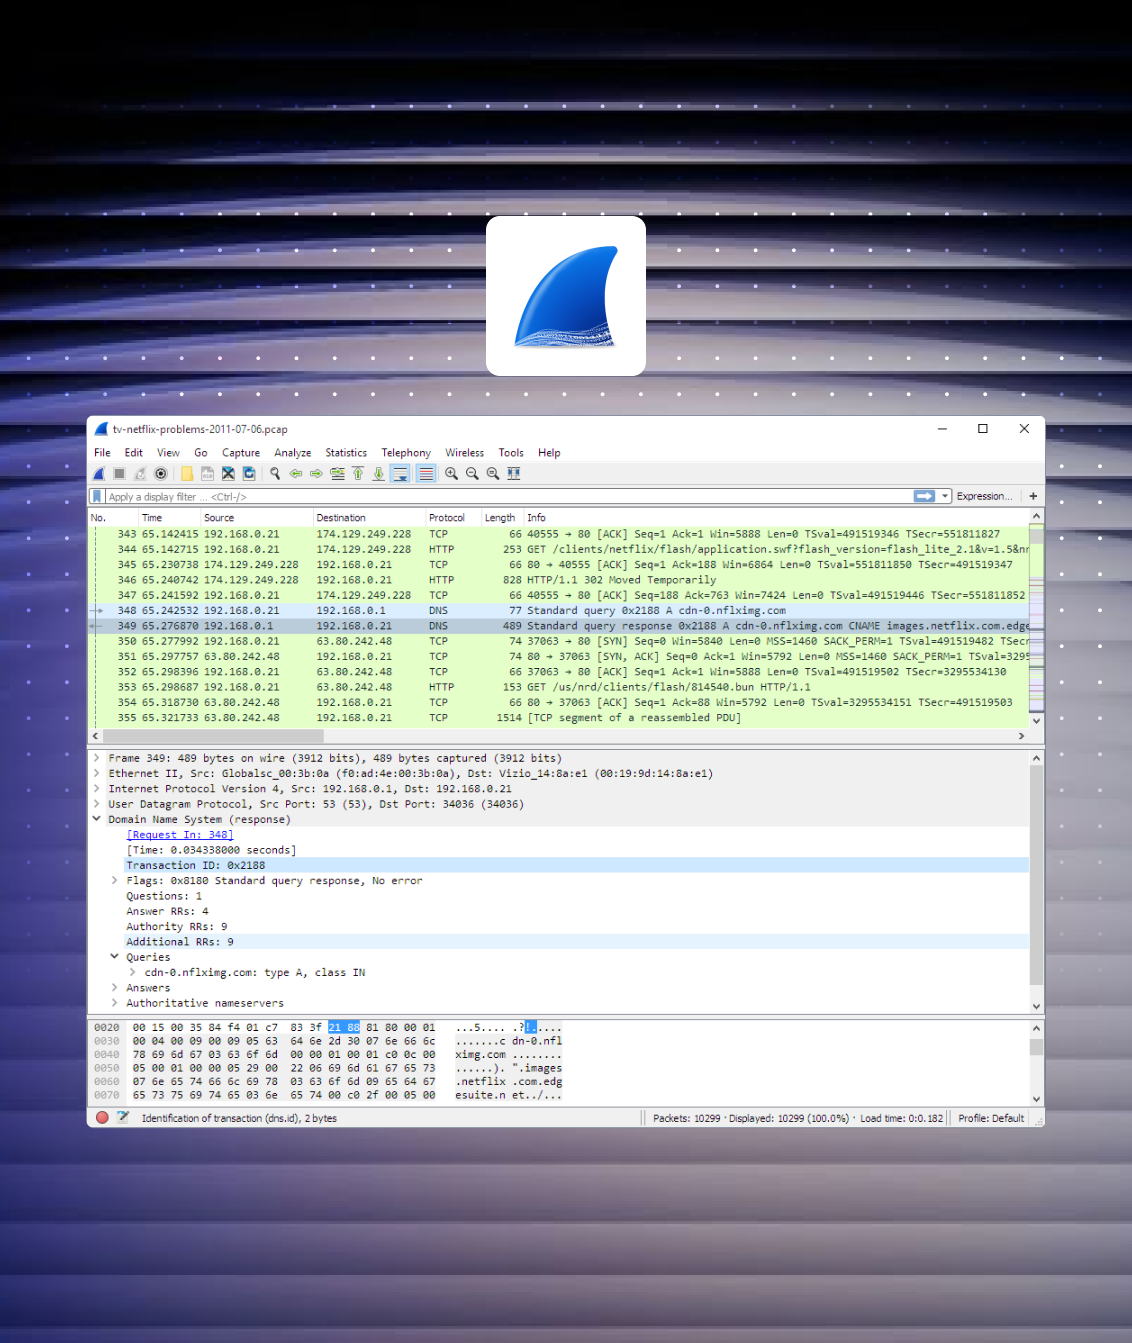Image resolution: width=1132 pixels, height=1343 pixels.
Task: Sort by the Destination column header
Action: tap(369, 518)
